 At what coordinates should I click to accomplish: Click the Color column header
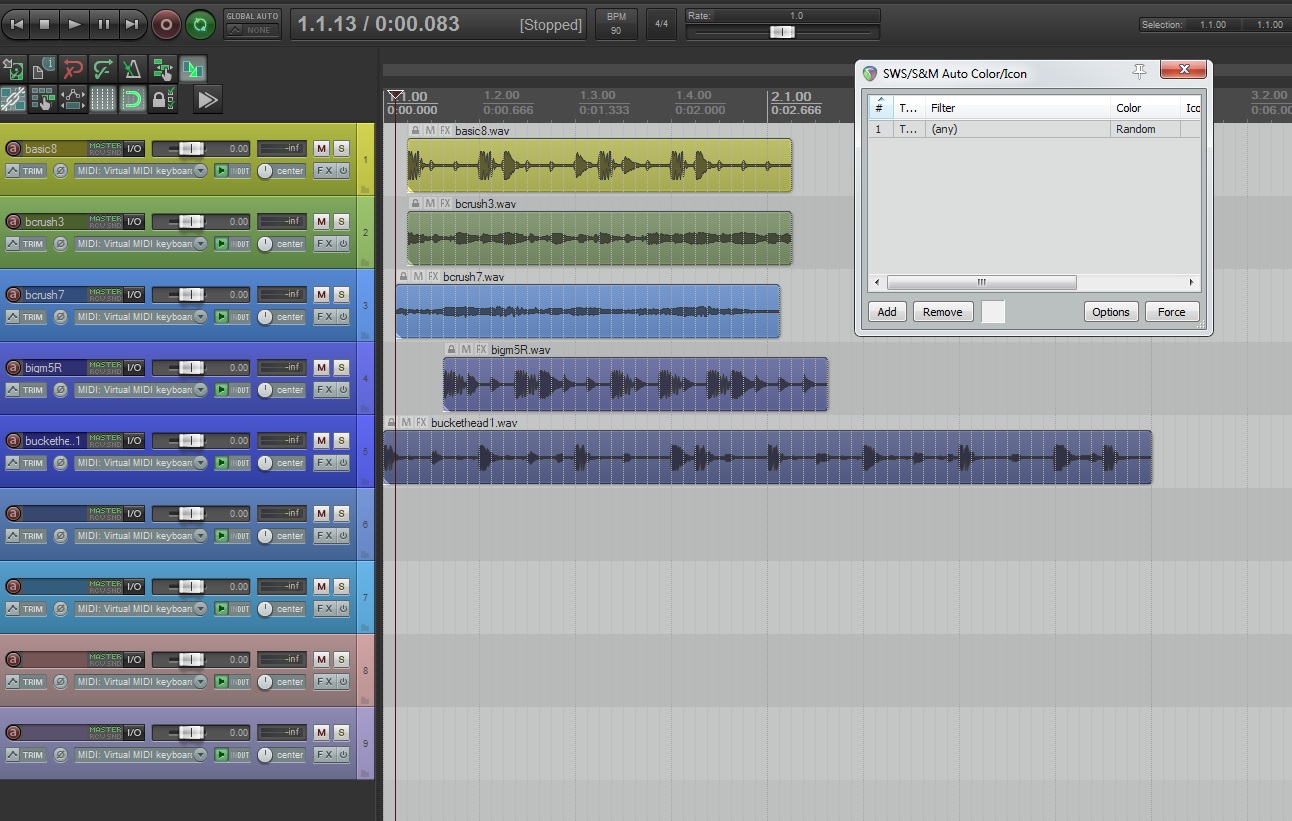[x=1143, y=108]
